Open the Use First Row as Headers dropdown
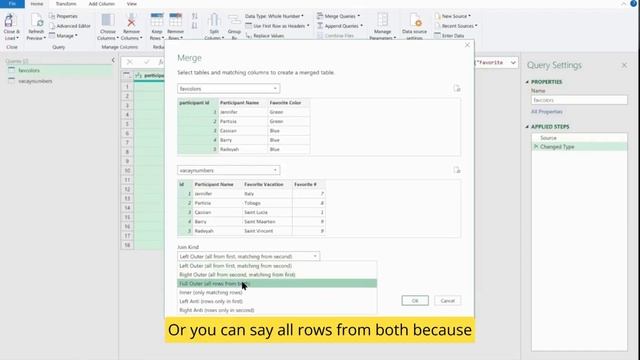Viewport: 640px width, 360px height. [x=278, y=26]
